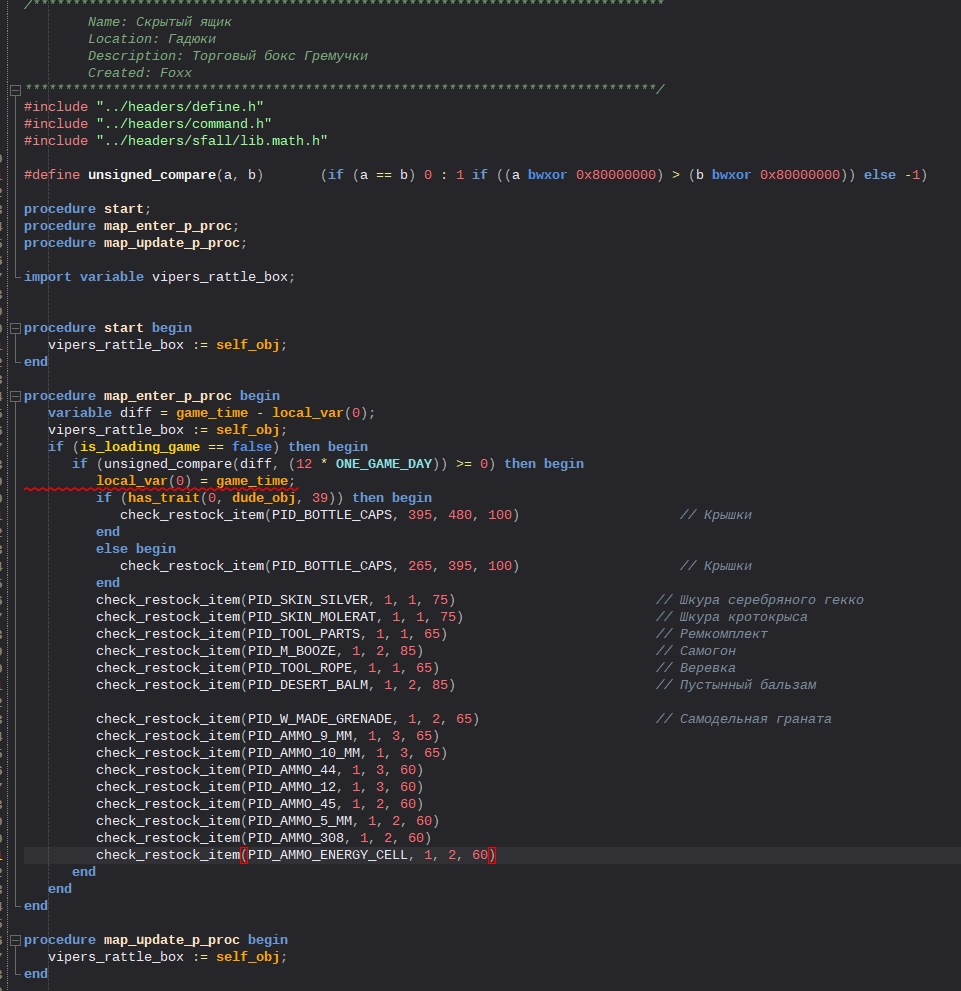The height and width of the screenshot is (991, 961).
Task: Click the '// Шкура кротокрыса' comment
Action: click(x=732, y=618)
